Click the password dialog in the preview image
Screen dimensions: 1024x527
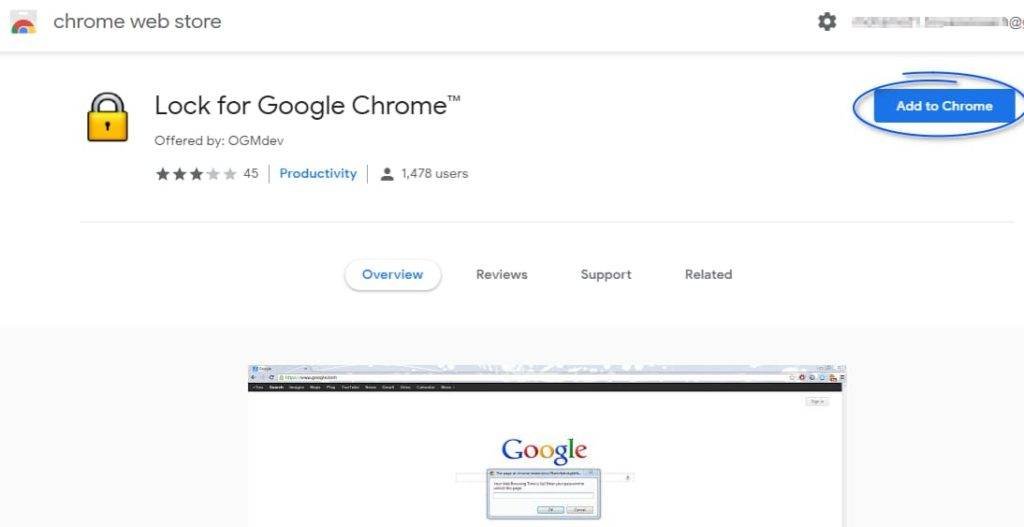tap(543, 492)
